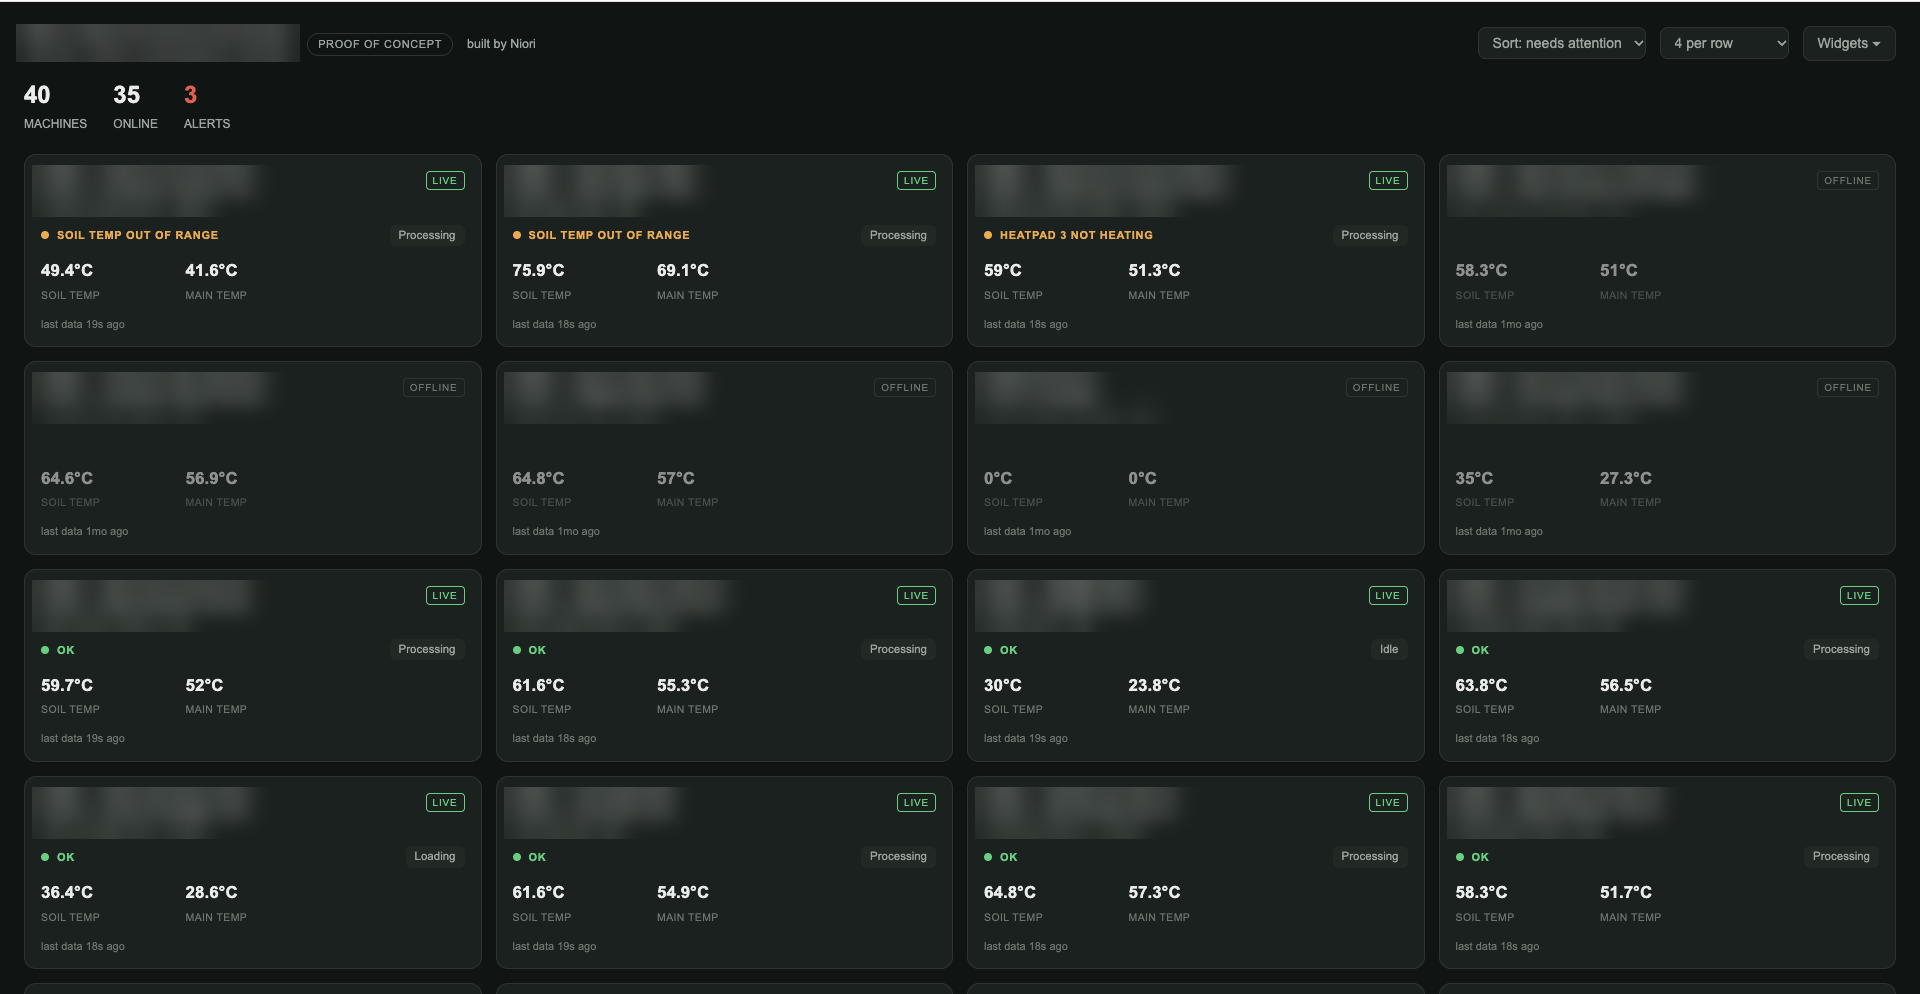Click the 69.1°C main temp value
Screen dimensions: 1920x994
coord(683,270)
